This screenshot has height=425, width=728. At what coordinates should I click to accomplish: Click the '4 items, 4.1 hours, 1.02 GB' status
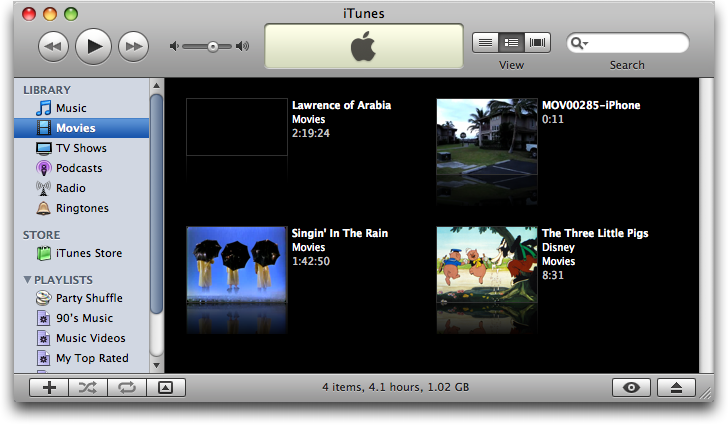click(x=396, y=387)
